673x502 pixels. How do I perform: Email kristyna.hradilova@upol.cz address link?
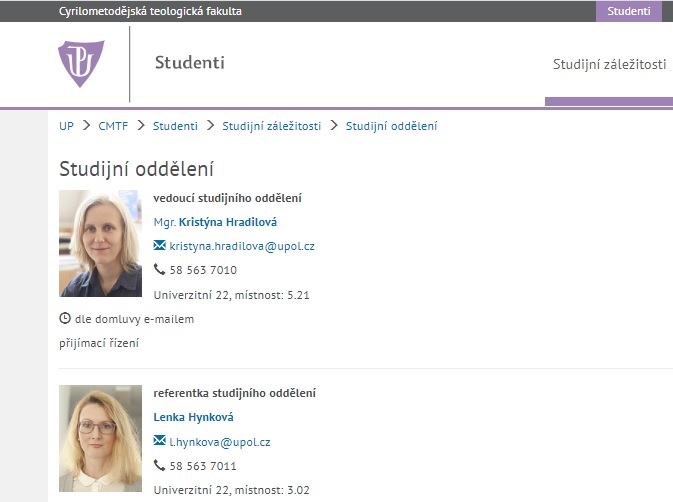pyautogui.click(x=242, y=246)
